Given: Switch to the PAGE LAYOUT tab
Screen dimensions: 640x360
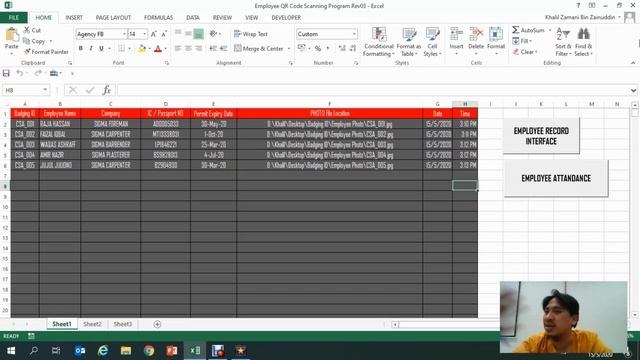Looking at the screenshot, I should coord(113,18).
